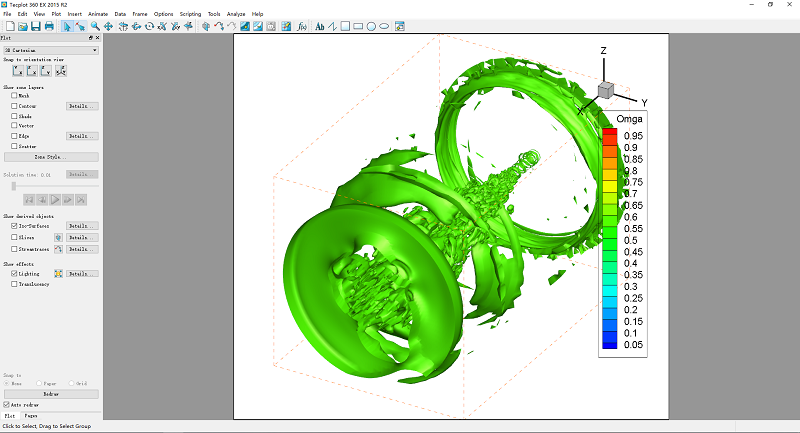The width and height of the screenshot is (800, 433).
Task: Select the Zoom magnifier tool
Action: pos(94,26)
